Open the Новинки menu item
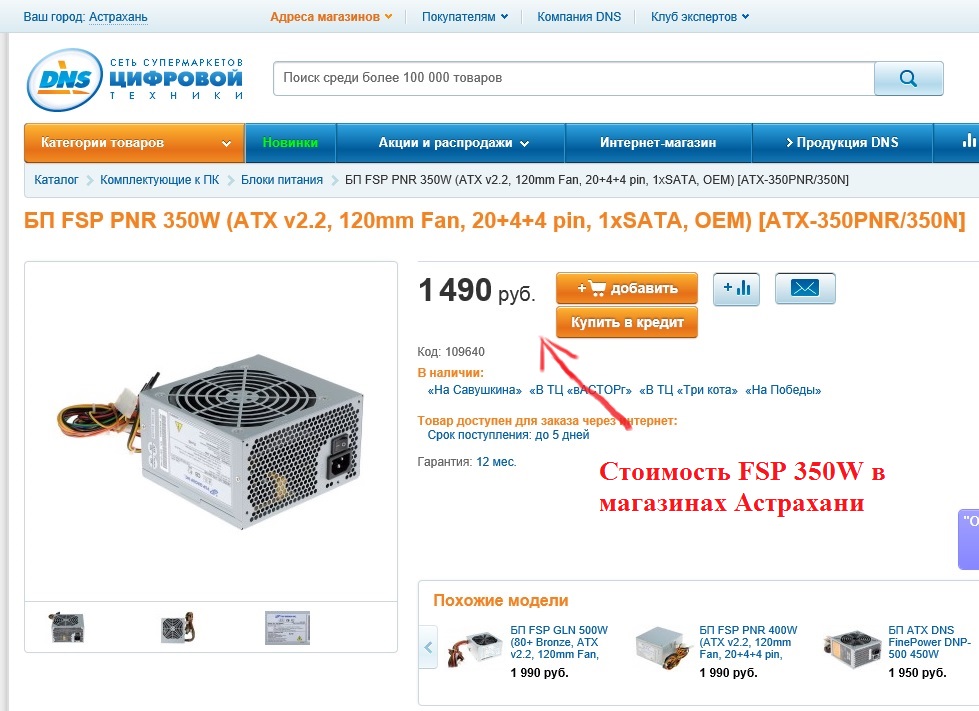Viewport: 979px width, 711px height. coord(290,143)
